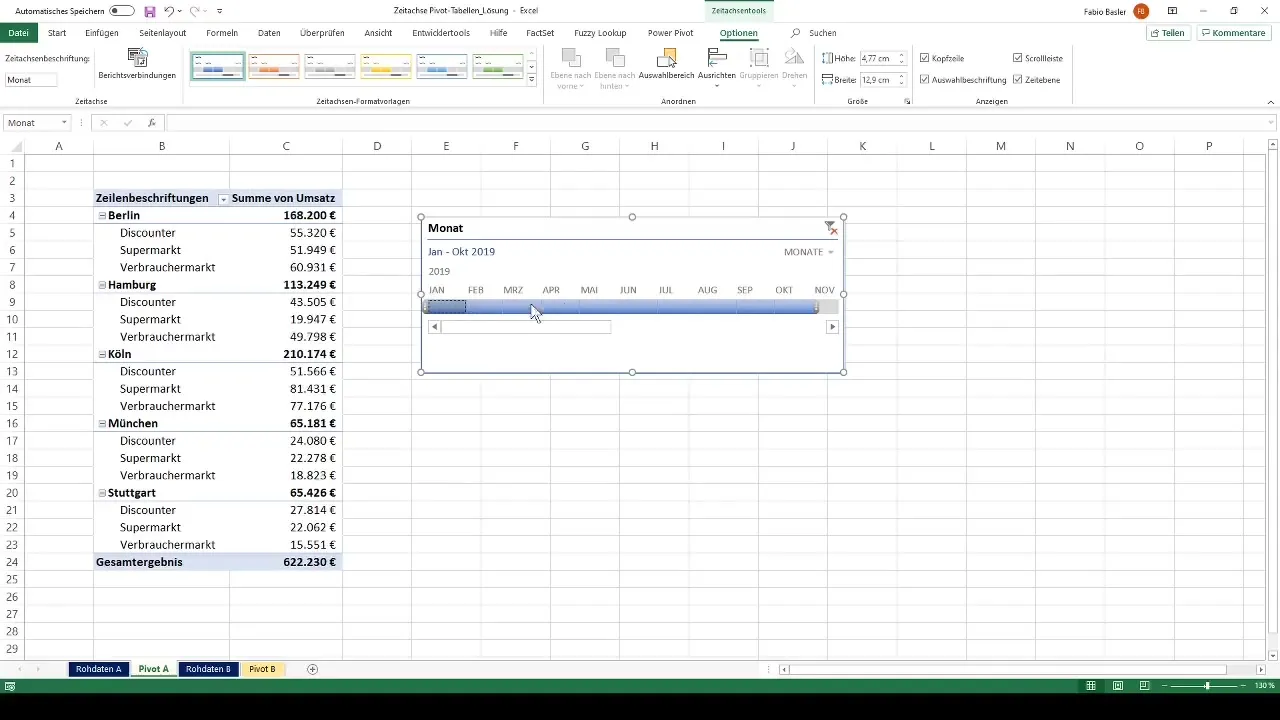Collapse the München group
The image size is (1280, 720).
(x=102, y=423)
